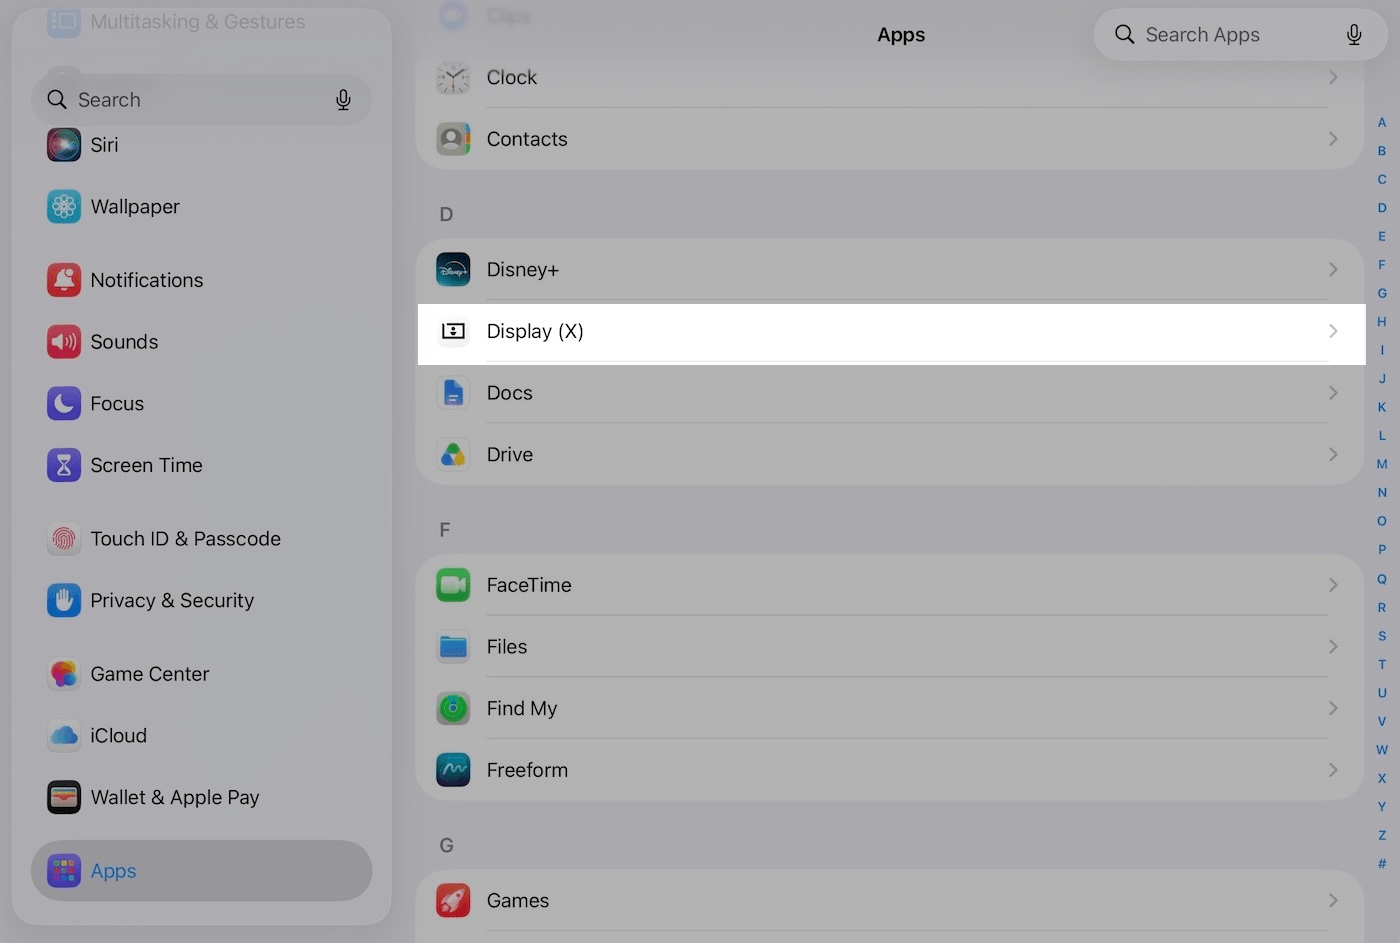1400x943 pixels.
Task: Expand the Contacts row chevron
Action: [1333, 139]
